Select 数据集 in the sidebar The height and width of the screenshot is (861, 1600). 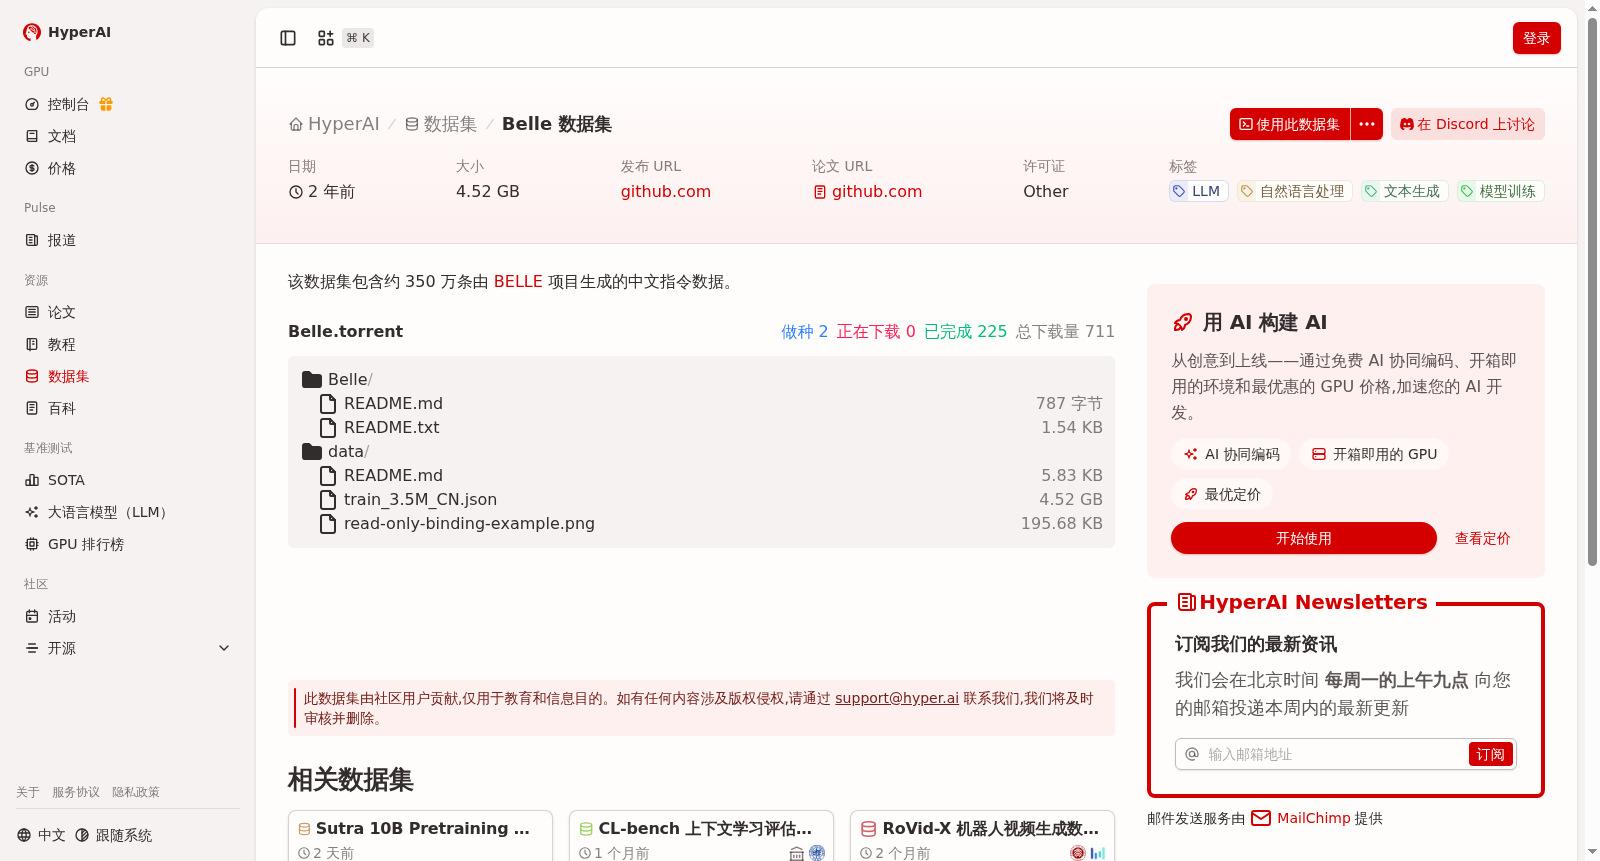click(57, 376)
